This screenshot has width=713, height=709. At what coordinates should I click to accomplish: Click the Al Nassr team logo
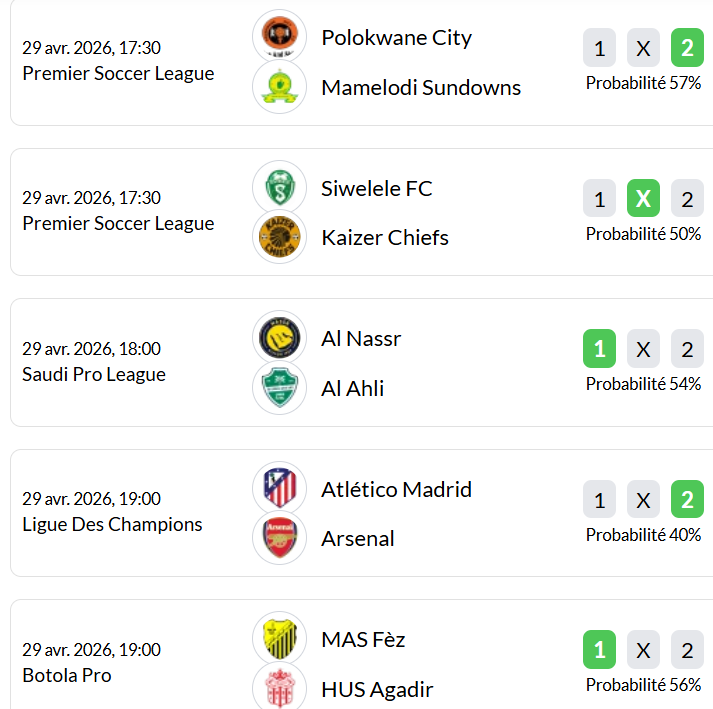280,338
